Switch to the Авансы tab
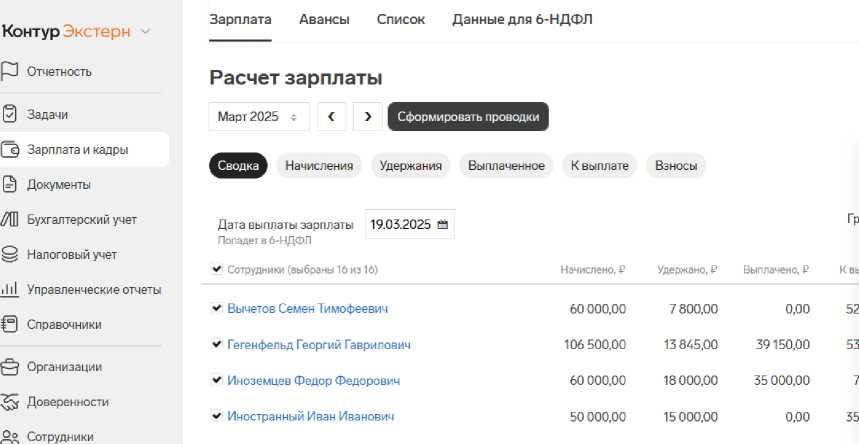The width and height of the screenshot is (859, 444). [324, 19]
